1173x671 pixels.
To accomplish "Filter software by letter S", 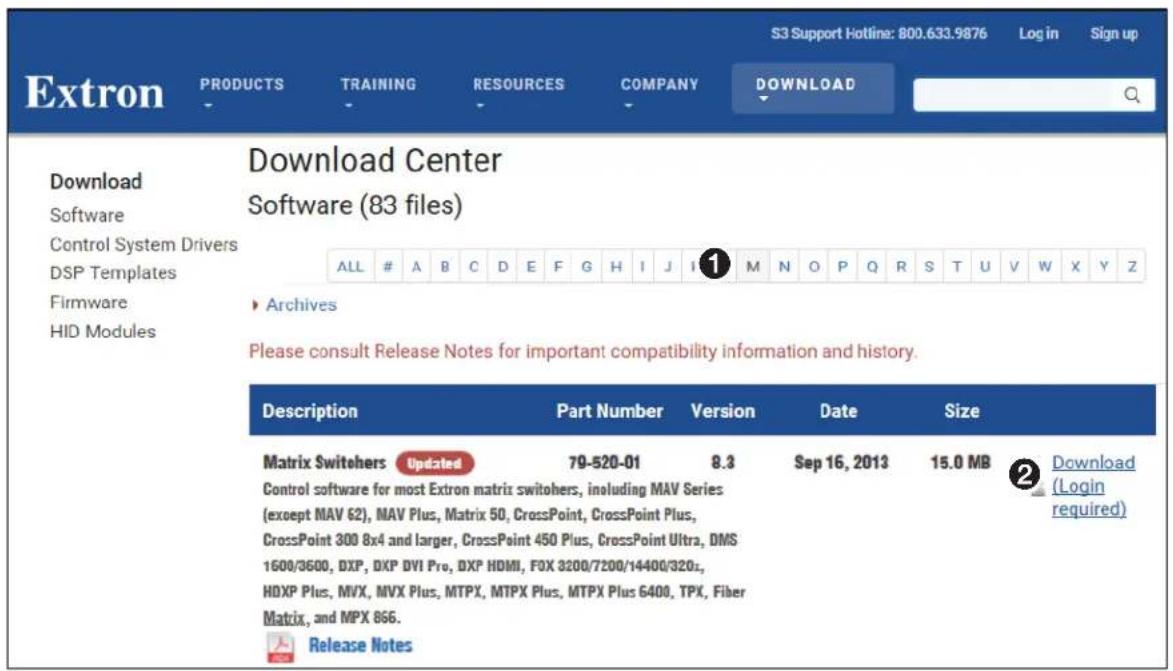I will tap(928, 266).
